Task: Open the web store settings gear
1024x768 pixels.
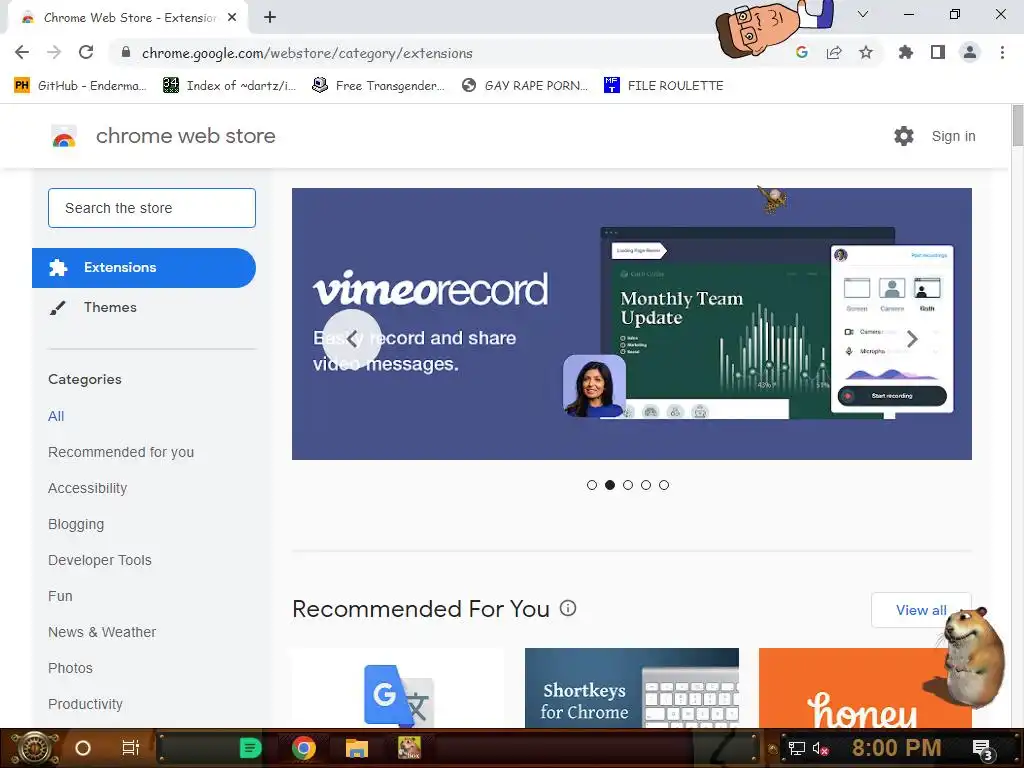Action: pos(904,136)
